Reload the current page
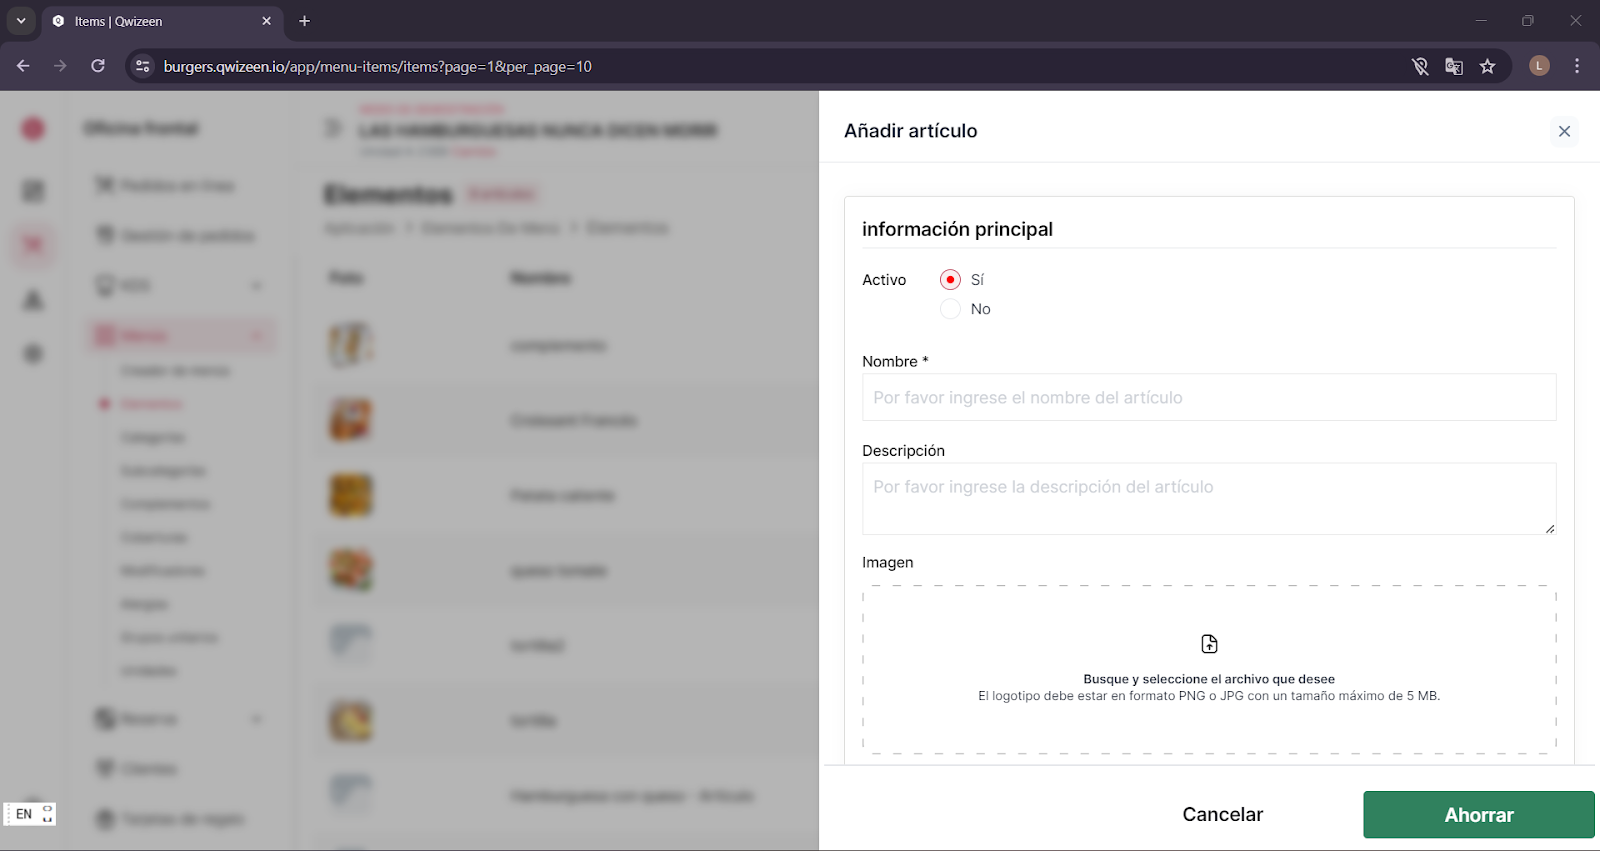 point(98,66)
